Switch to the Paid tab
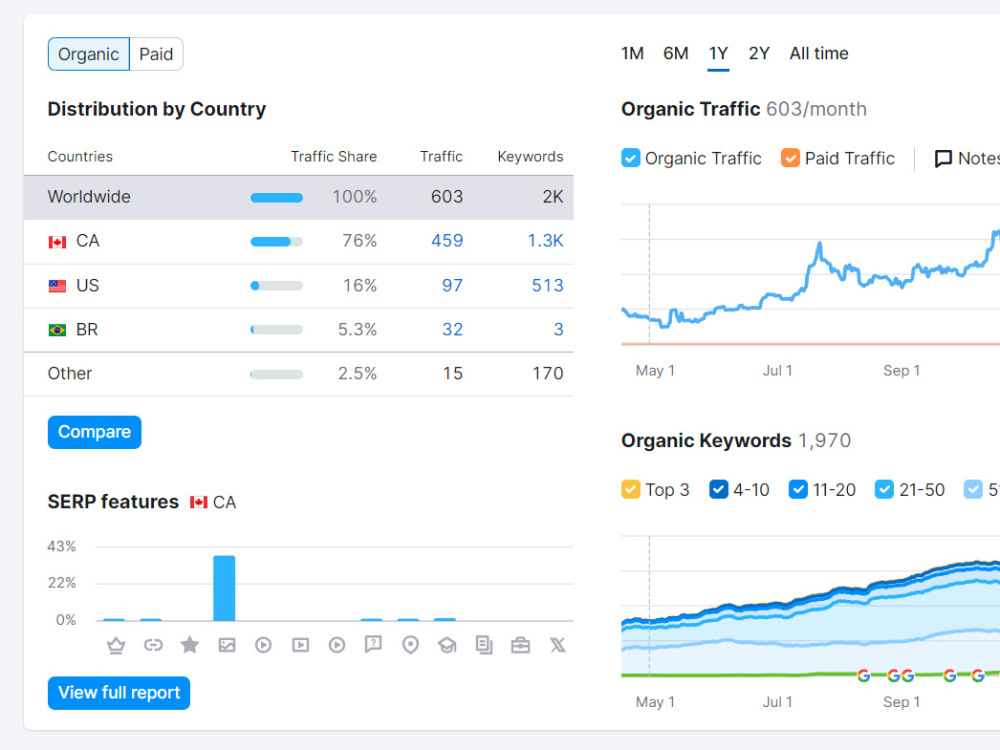Viewport: 1000px width, 750px height. coord(156,54)
